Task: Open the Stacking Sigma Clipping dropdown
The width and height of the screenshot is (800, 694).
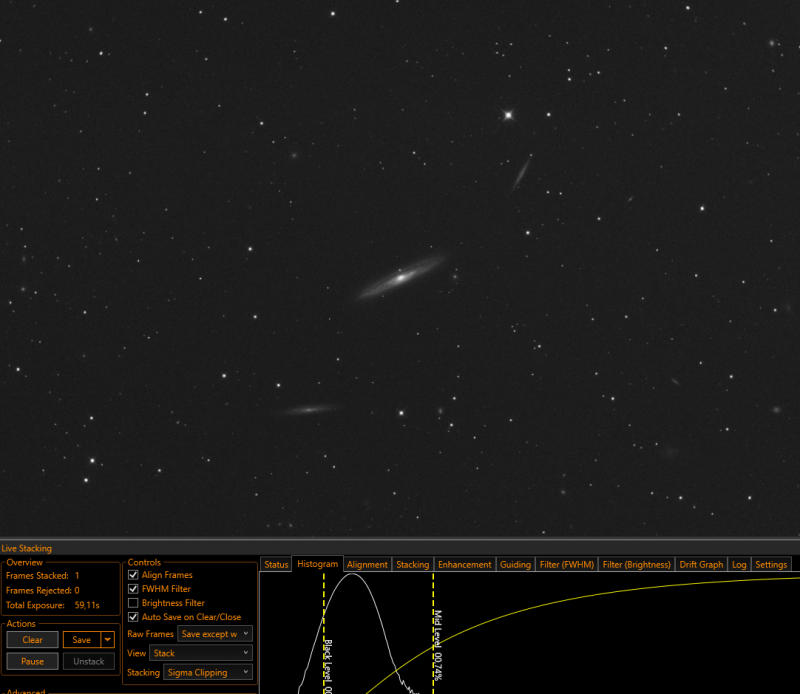Action: (208, 673)
